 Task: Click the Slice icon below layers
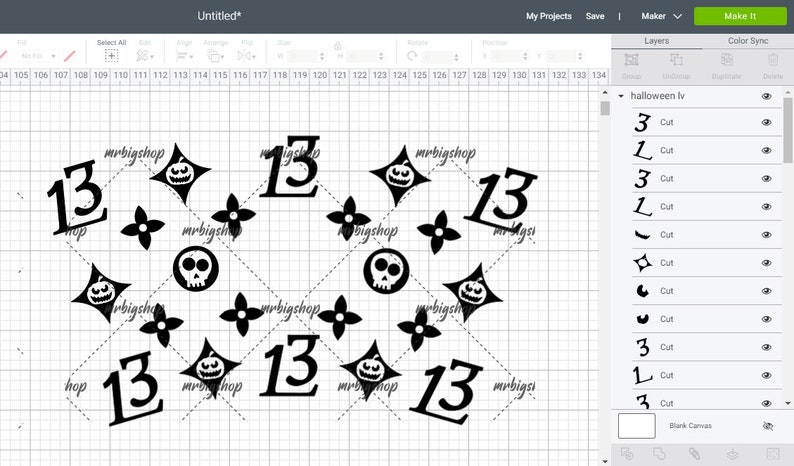pos(627,453)
